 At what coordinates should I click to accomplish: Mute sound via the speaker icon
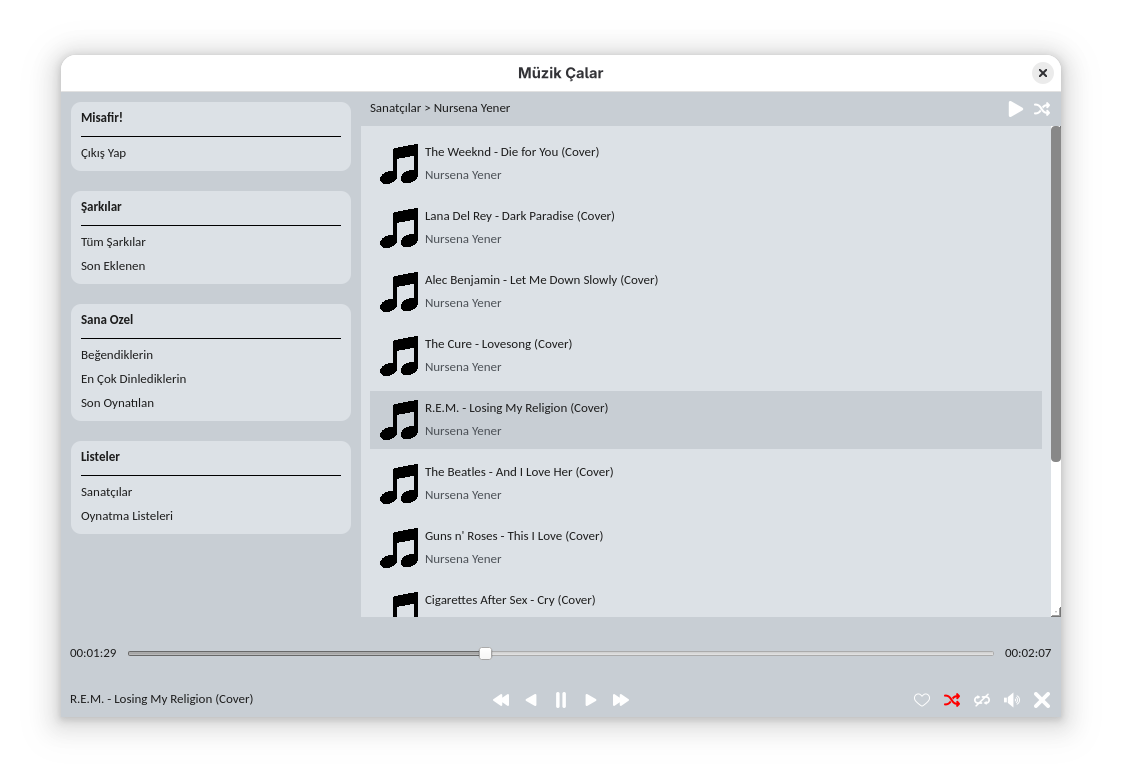point(1012,700)
